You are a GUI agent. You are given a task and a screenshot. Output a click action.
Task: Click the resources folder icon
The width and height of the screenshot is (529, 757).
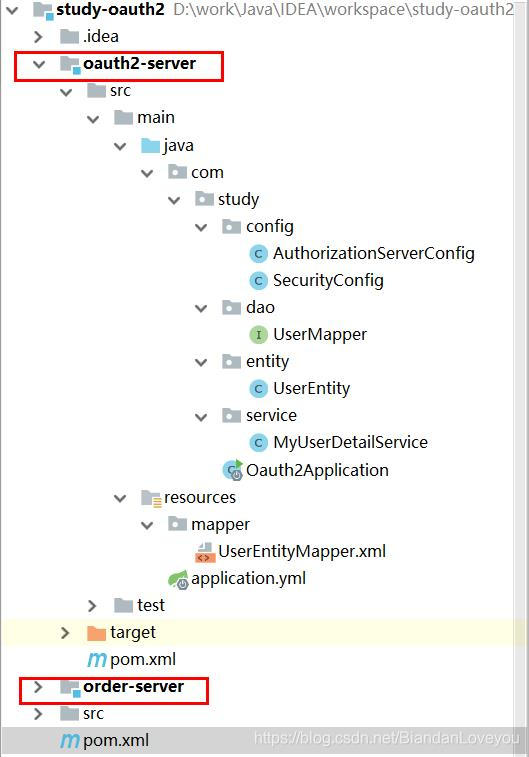click(x=151, y=498)
